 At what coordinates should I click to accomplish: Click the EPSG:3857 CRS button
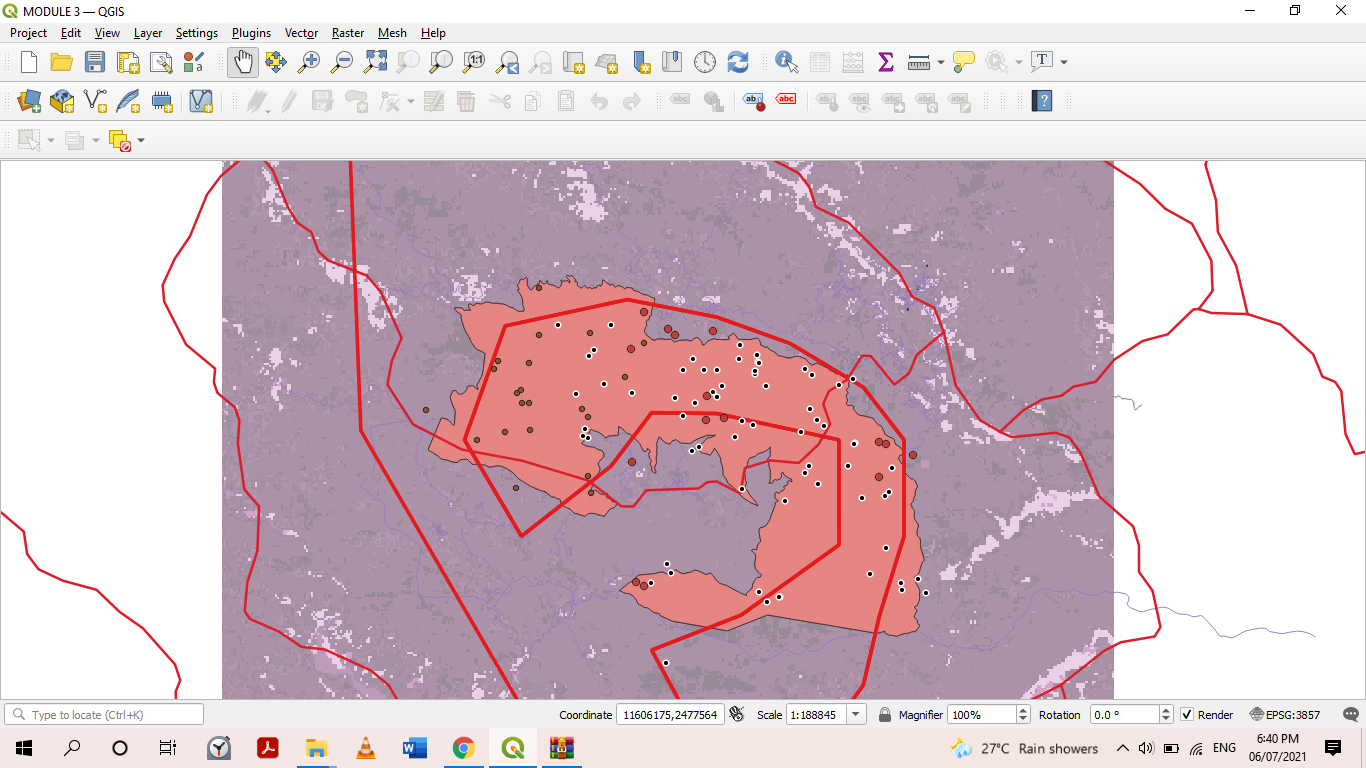(1285, 715)
